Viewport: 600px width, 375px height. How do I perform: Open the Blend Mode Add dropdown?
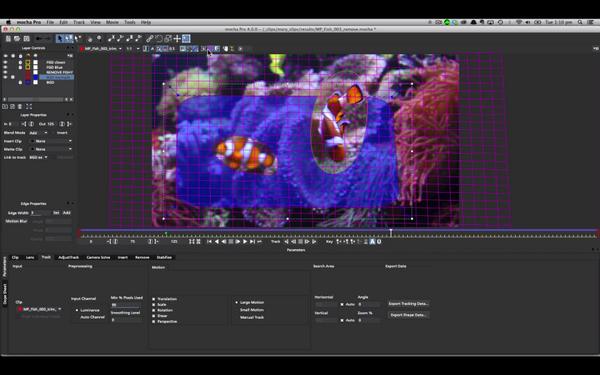(x=38, y=133)
